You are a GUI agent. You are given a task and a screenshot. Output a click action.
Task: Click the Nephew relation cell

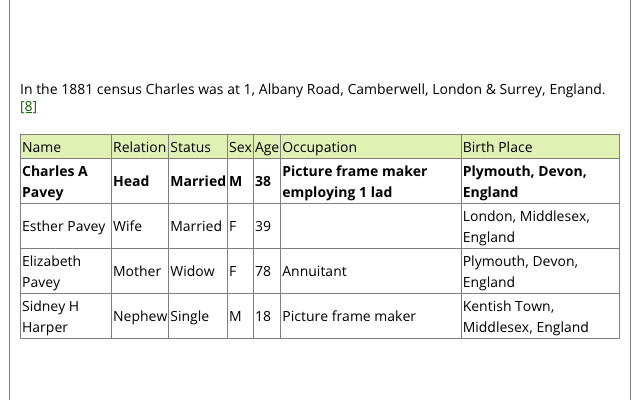click(x=140, y=316)
